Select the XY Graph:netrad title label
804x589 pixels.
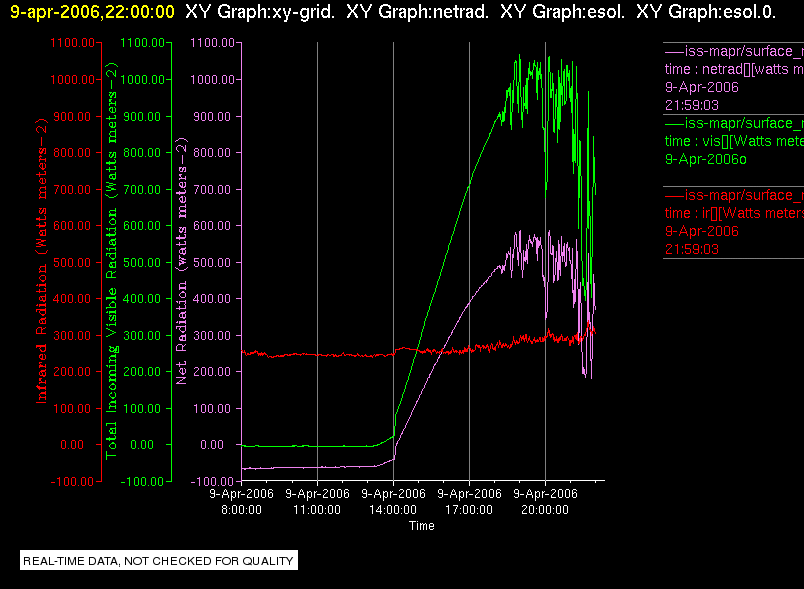point(417,12)
